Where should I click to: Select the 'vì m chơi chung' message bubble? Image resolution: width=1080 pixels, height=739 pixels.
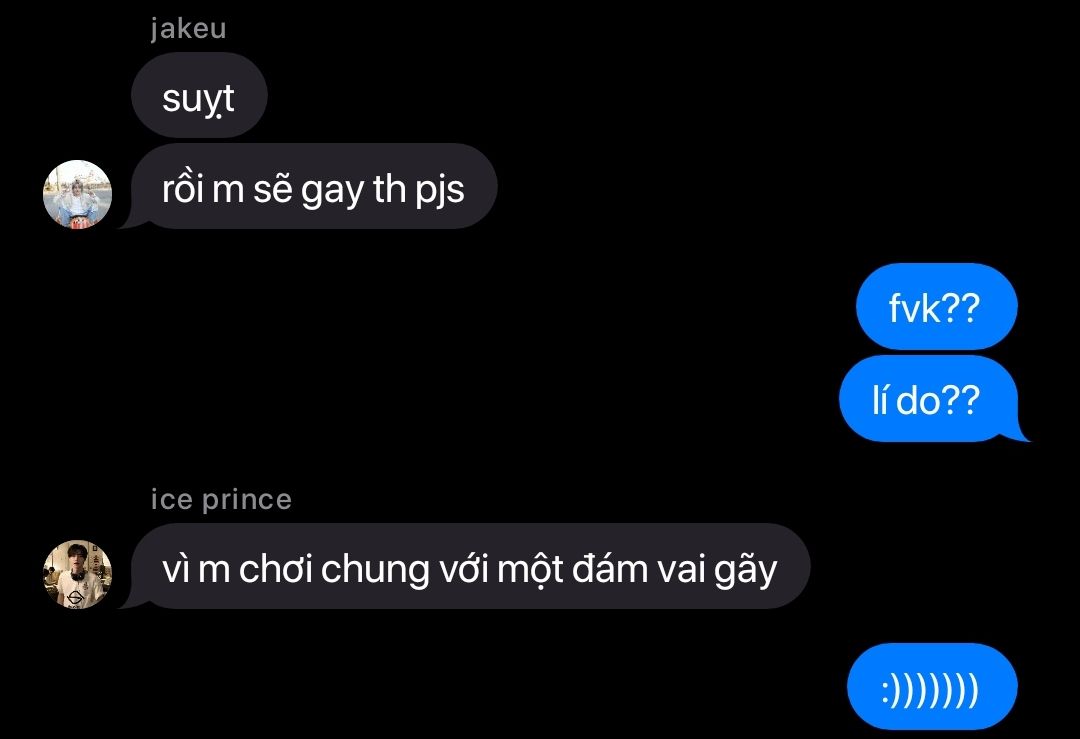470,566
